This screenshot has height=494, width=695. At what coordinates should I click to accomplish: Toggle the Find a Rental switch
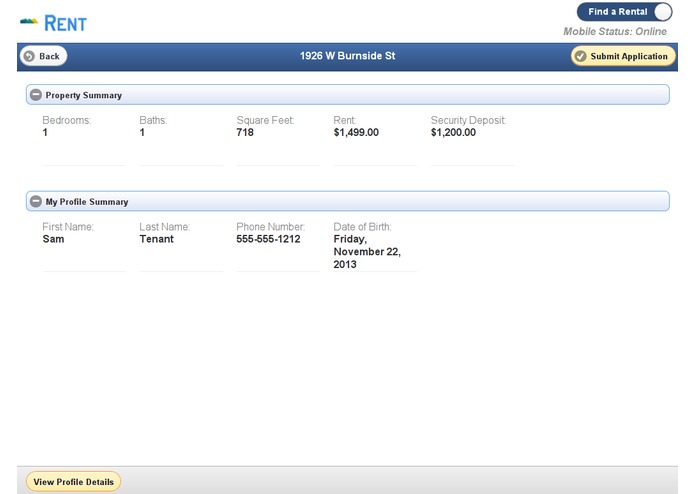(x=625, y=12)
